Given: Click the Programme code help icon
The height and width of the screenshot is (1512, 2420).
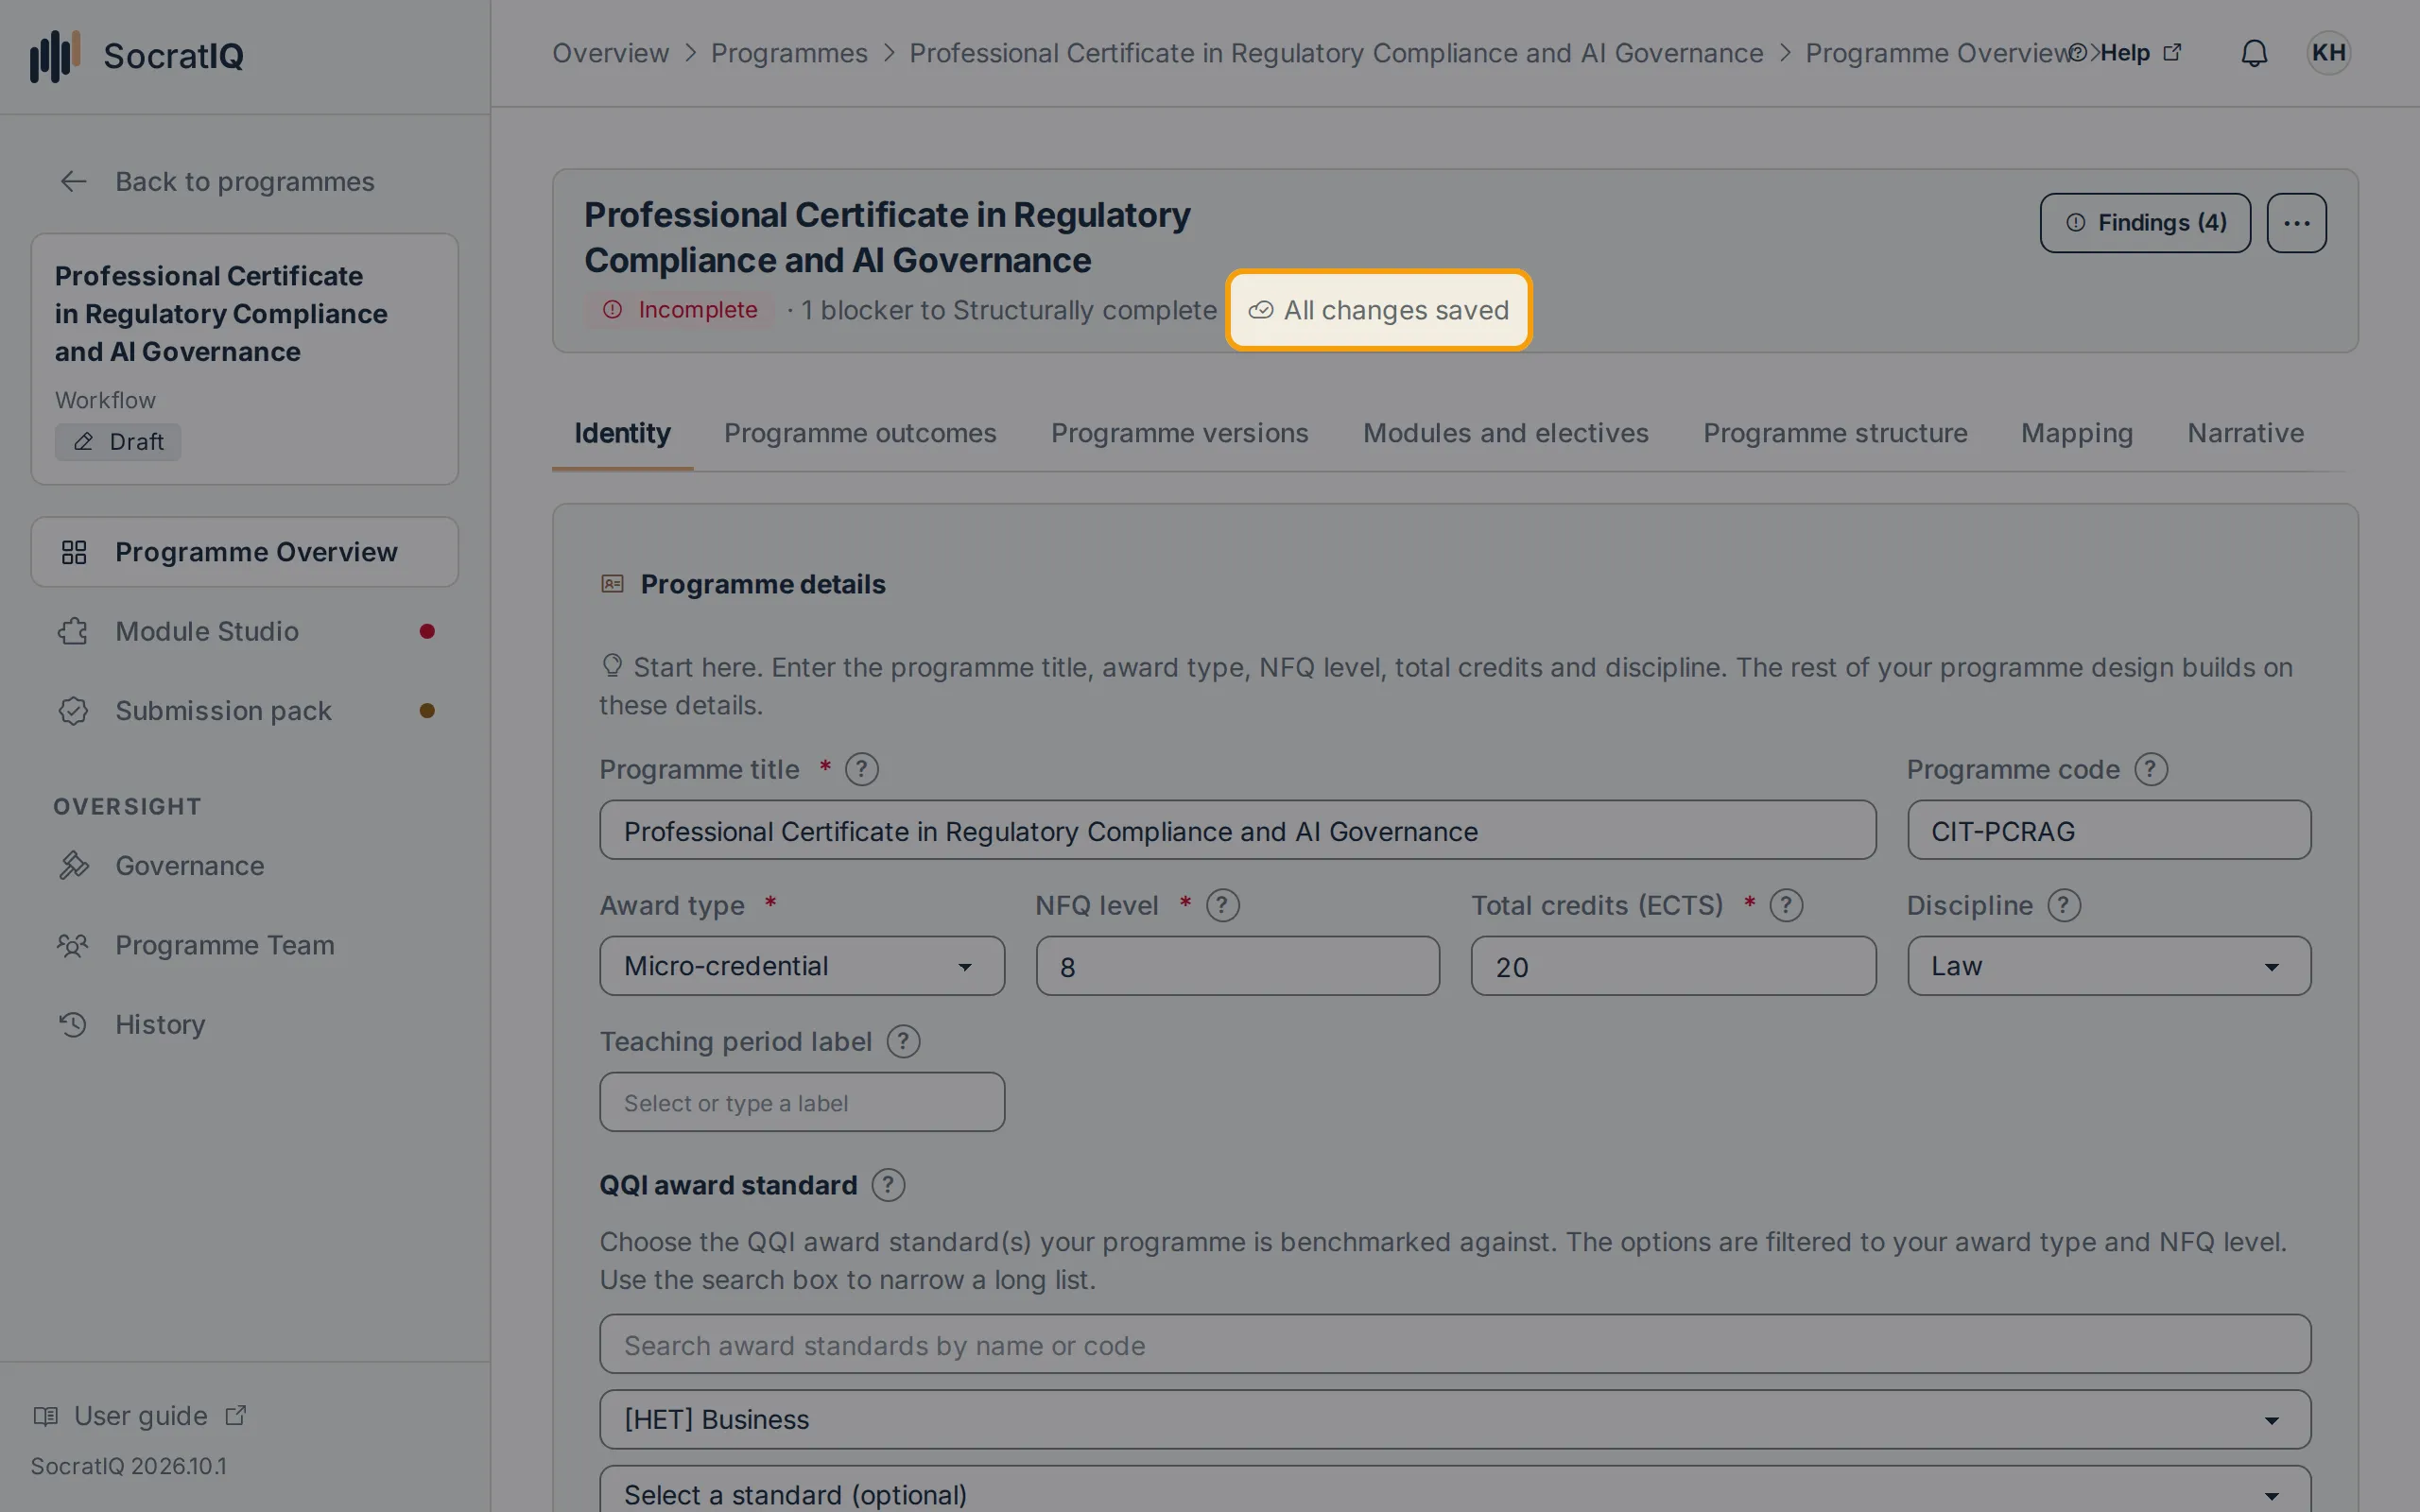Looking at the screenshot, I should pos(2150,769).
